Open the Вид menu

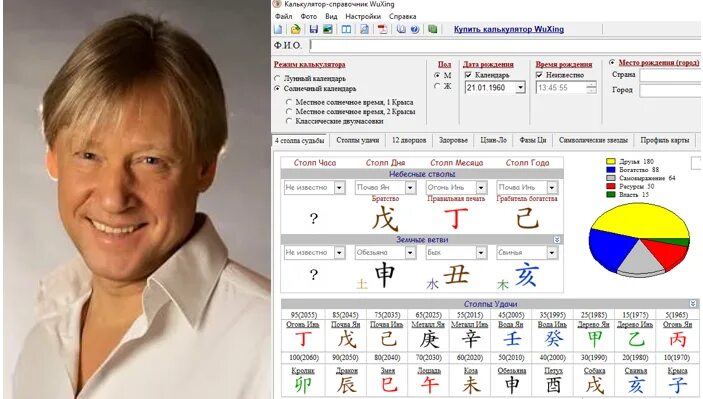[331, 16]
